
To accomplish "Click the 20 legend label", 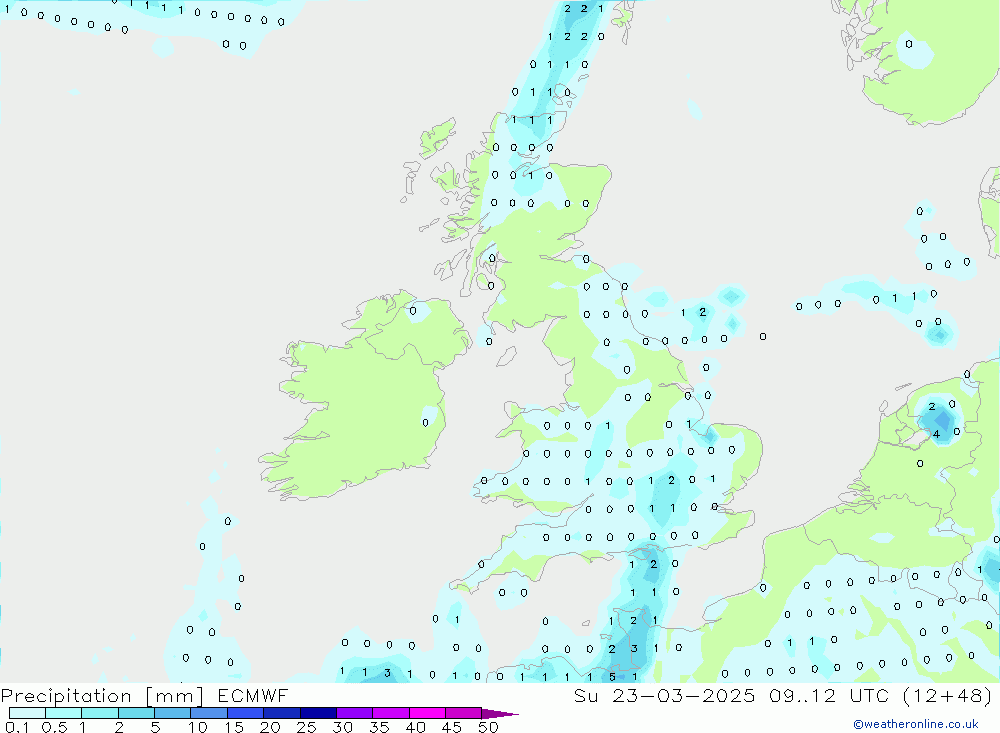I will 270,727.
